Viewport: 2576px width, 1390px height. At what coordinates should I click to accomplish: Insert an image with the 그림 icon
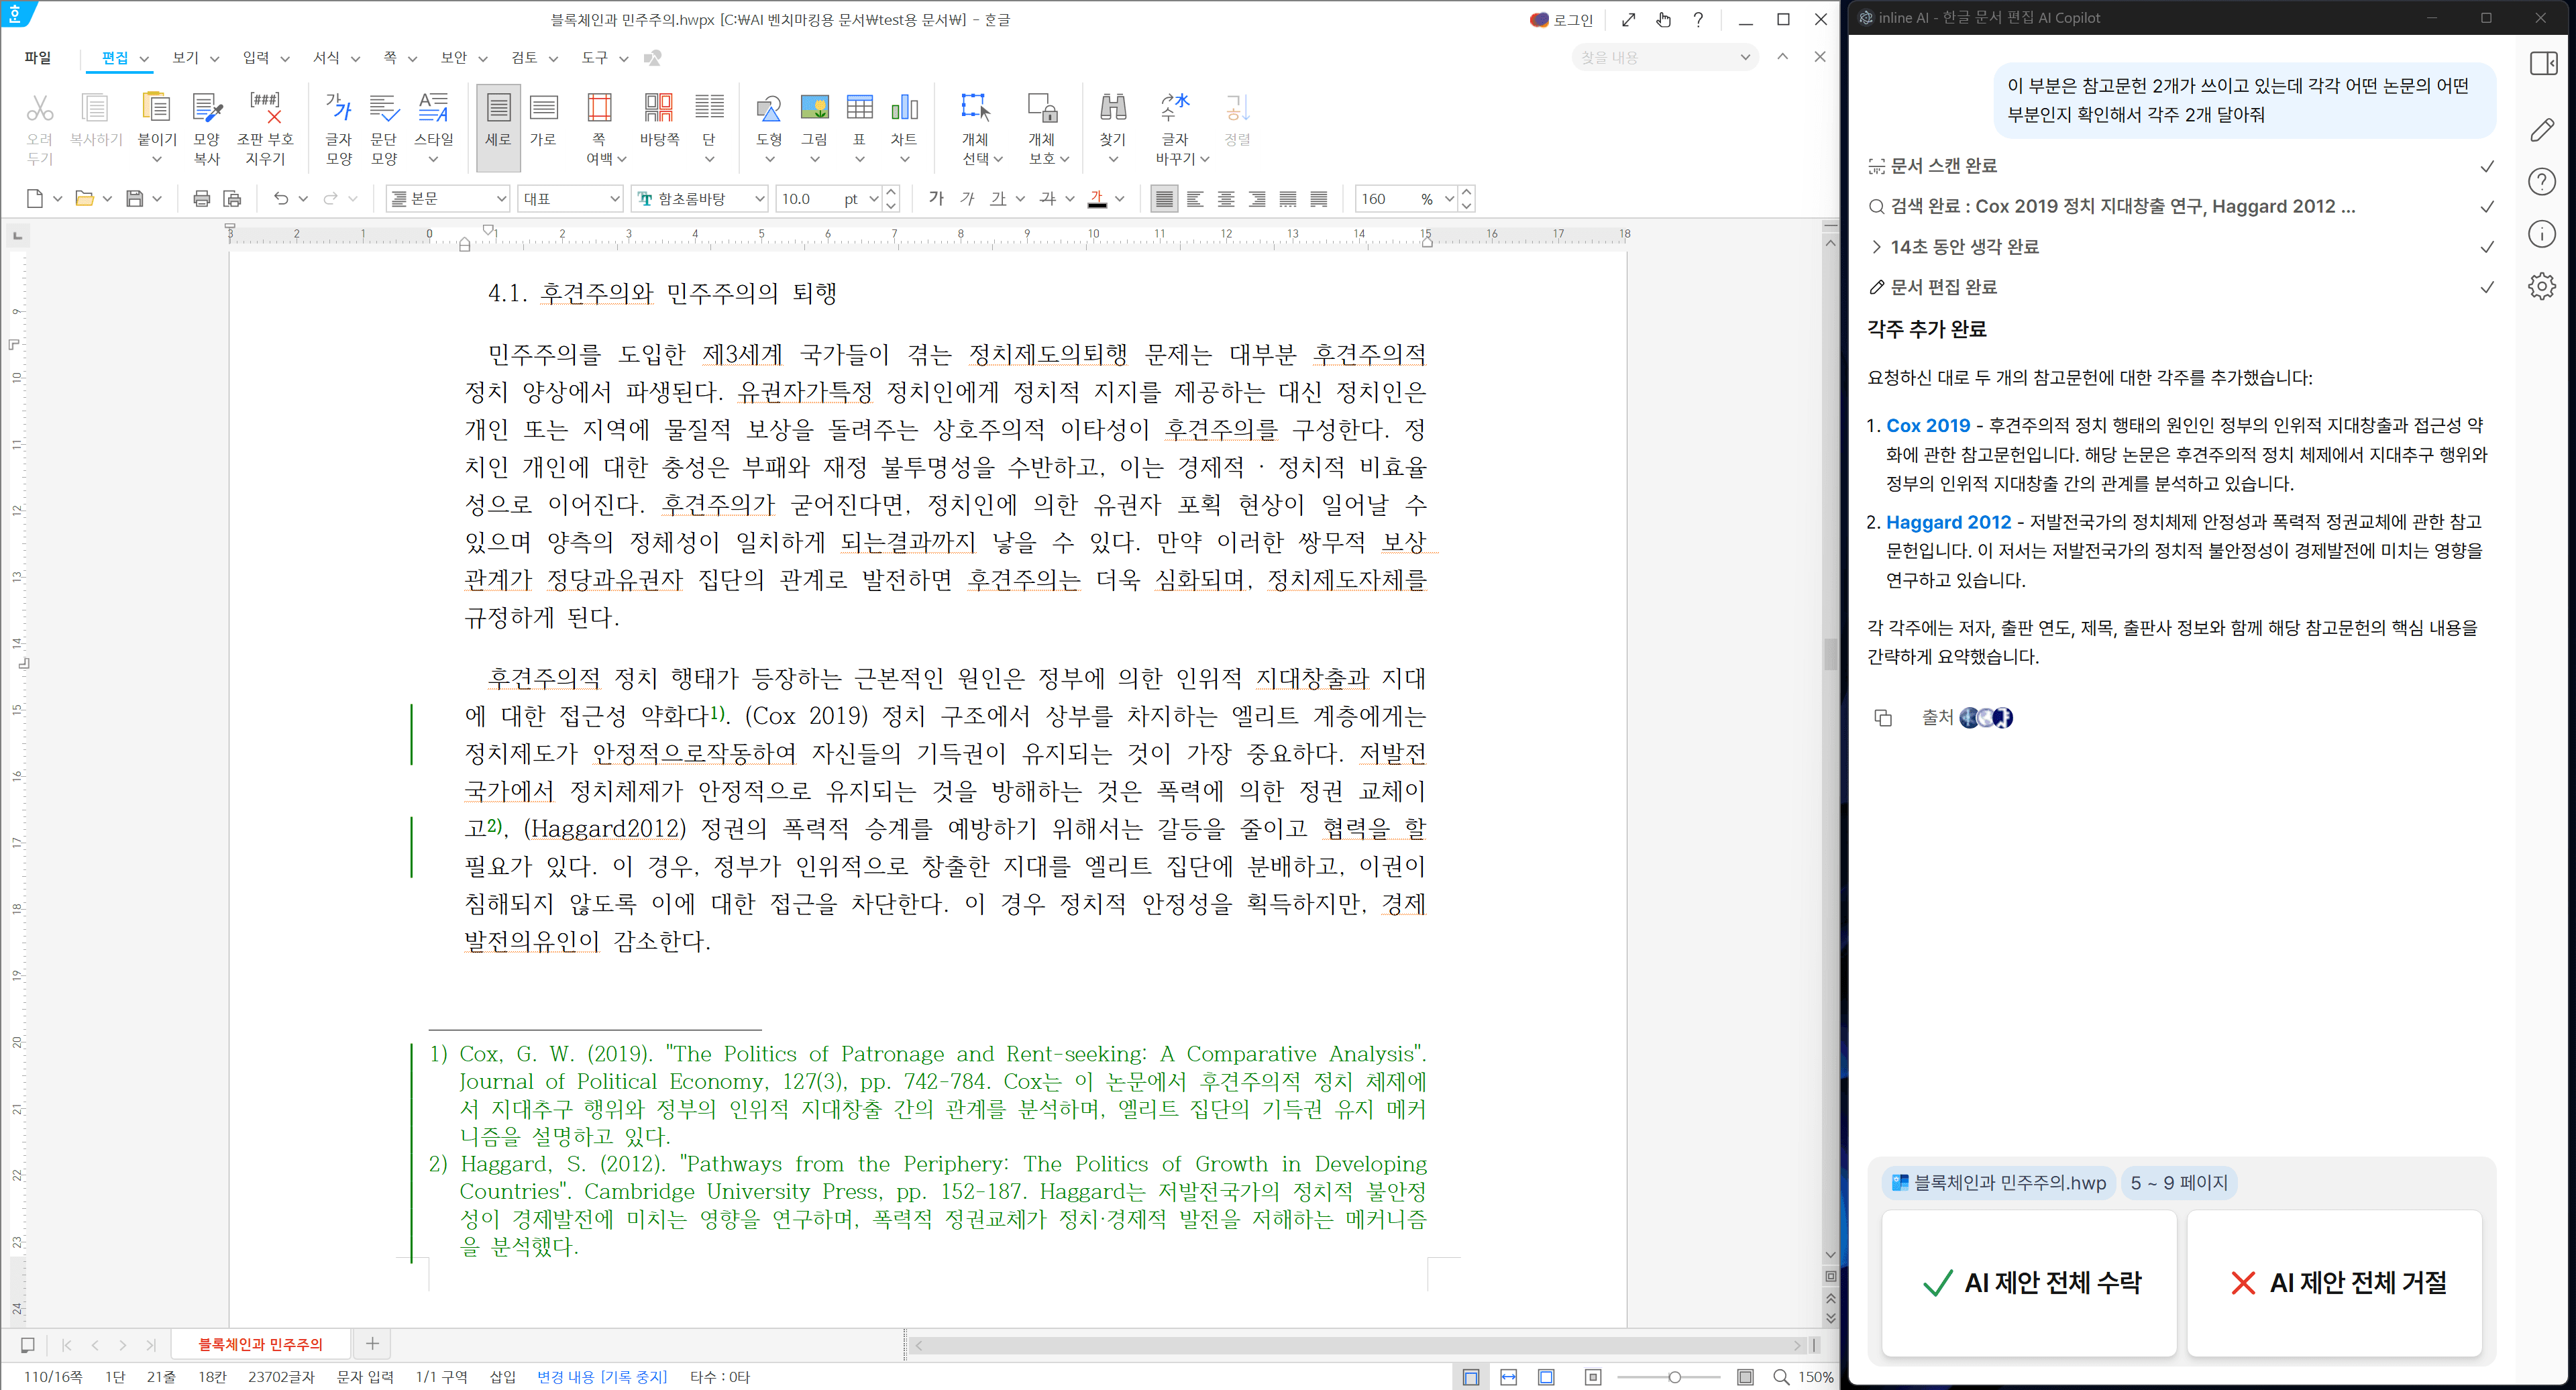point(814,119)
